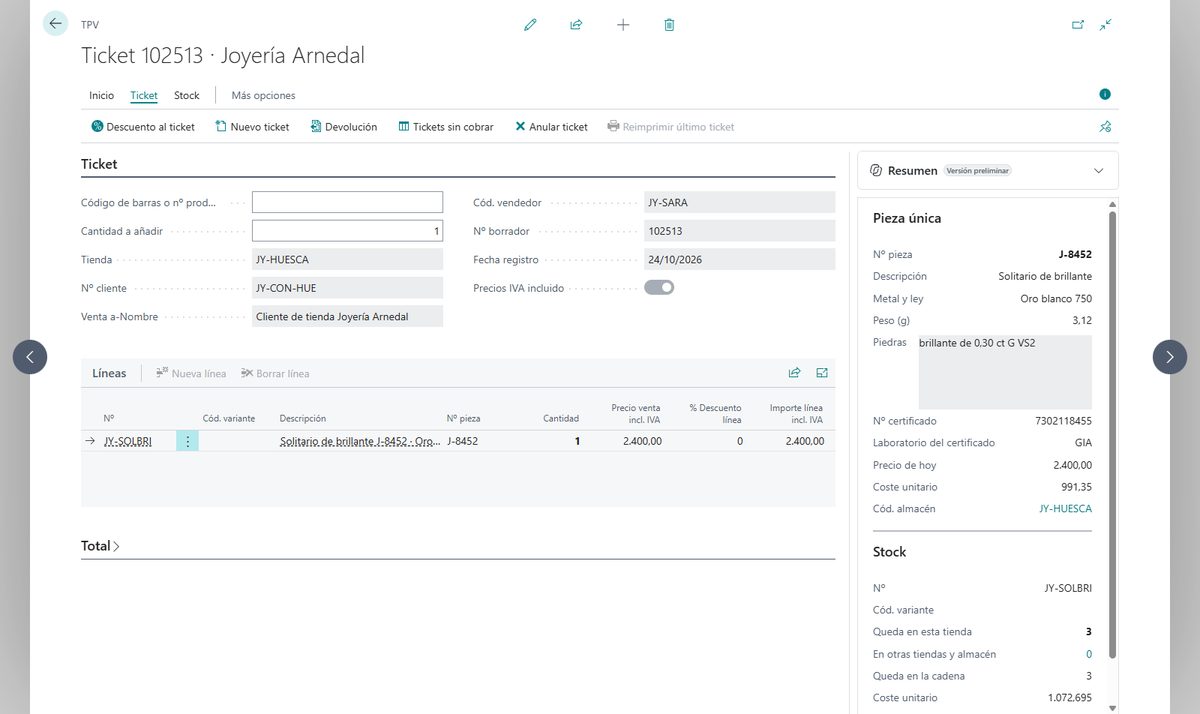
Task: Open JY-HUESCA almacén link in Pieza única
Action: (x=1066, y=509)
